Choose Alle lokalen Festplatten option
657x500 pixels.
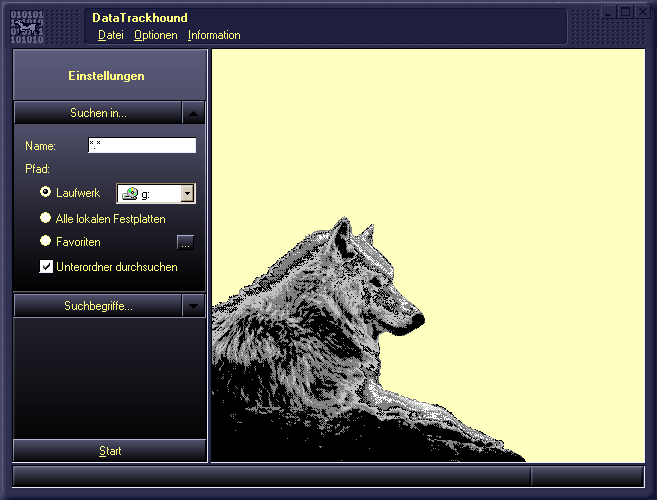(x=45, y=217)
